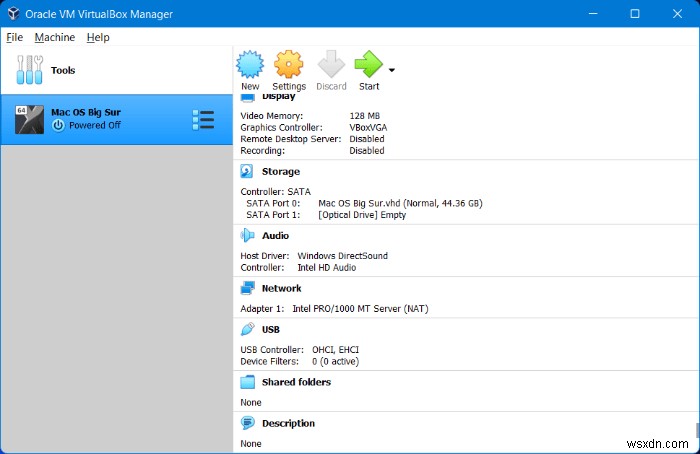Click the power state icon beside Powered Off
The width and height of the screenshot is (700, 454).
coord(58,125)
